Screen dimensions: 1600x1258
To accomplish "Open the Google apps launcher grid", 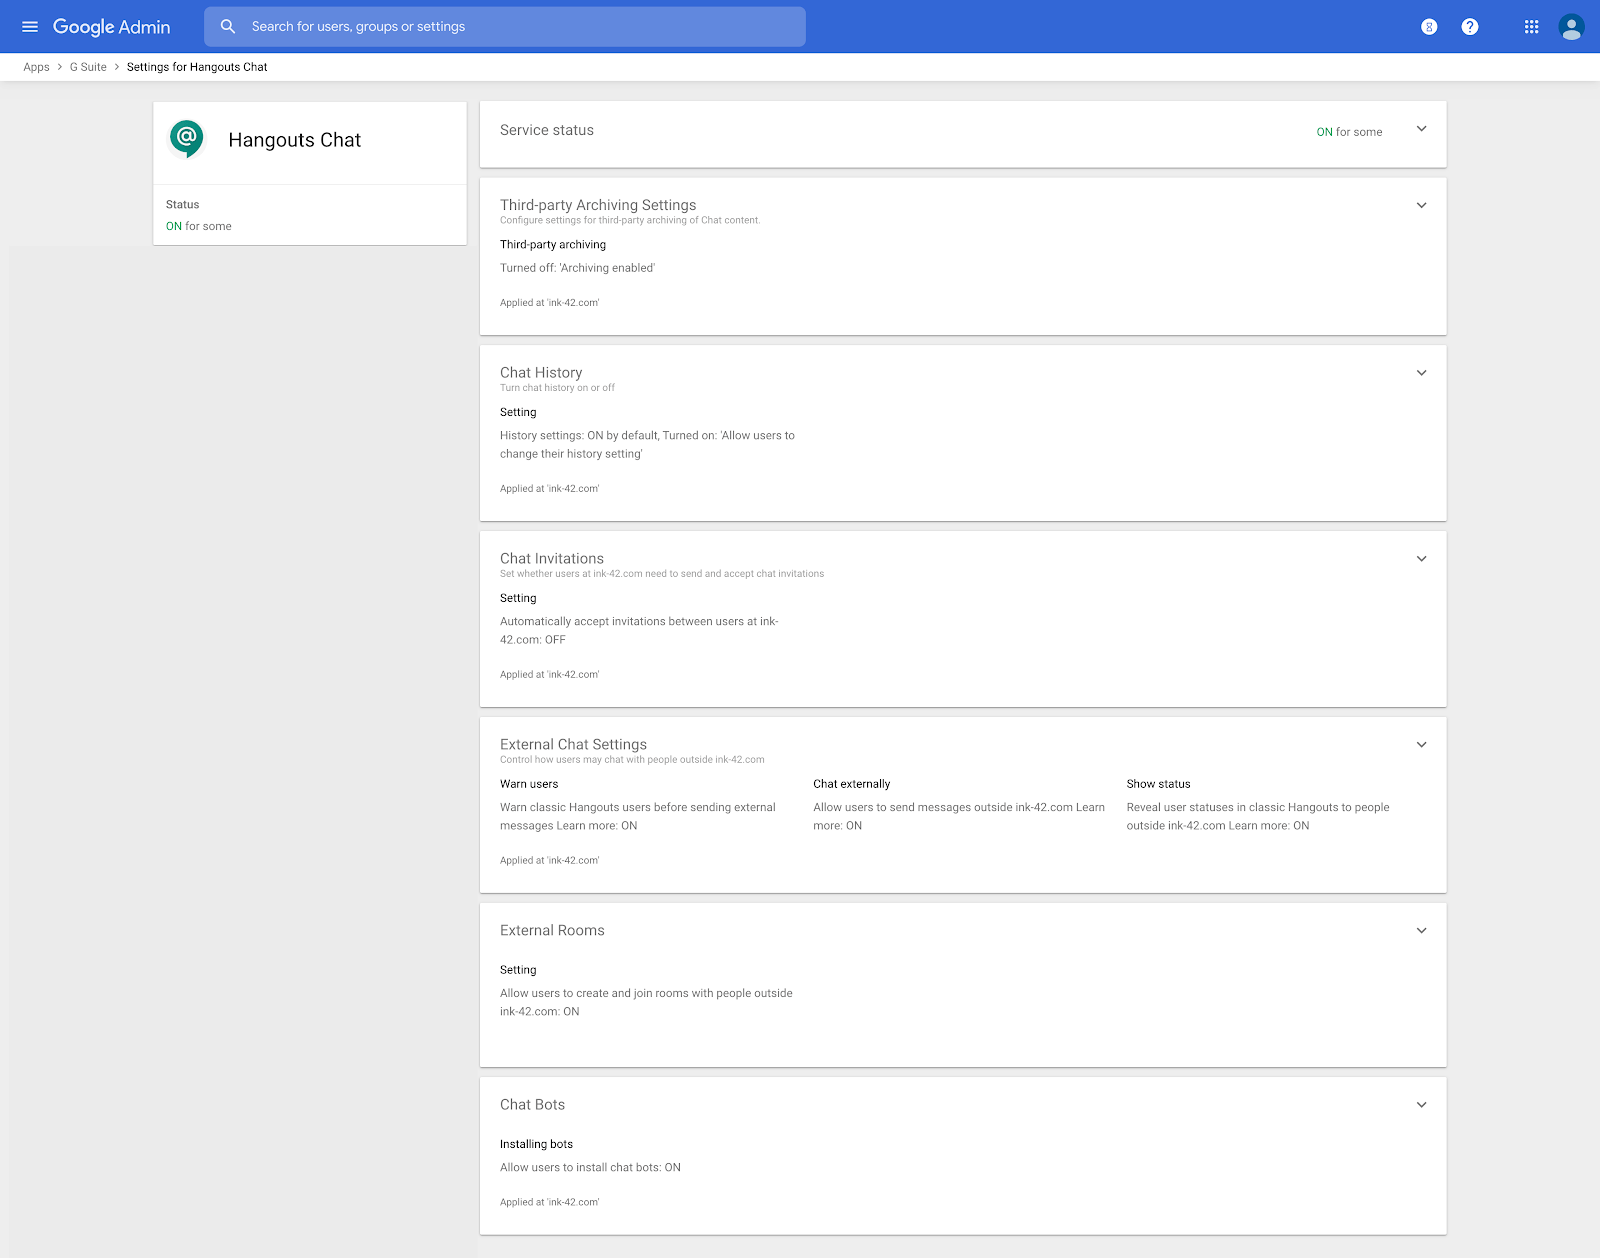I will click(1531, 27).
